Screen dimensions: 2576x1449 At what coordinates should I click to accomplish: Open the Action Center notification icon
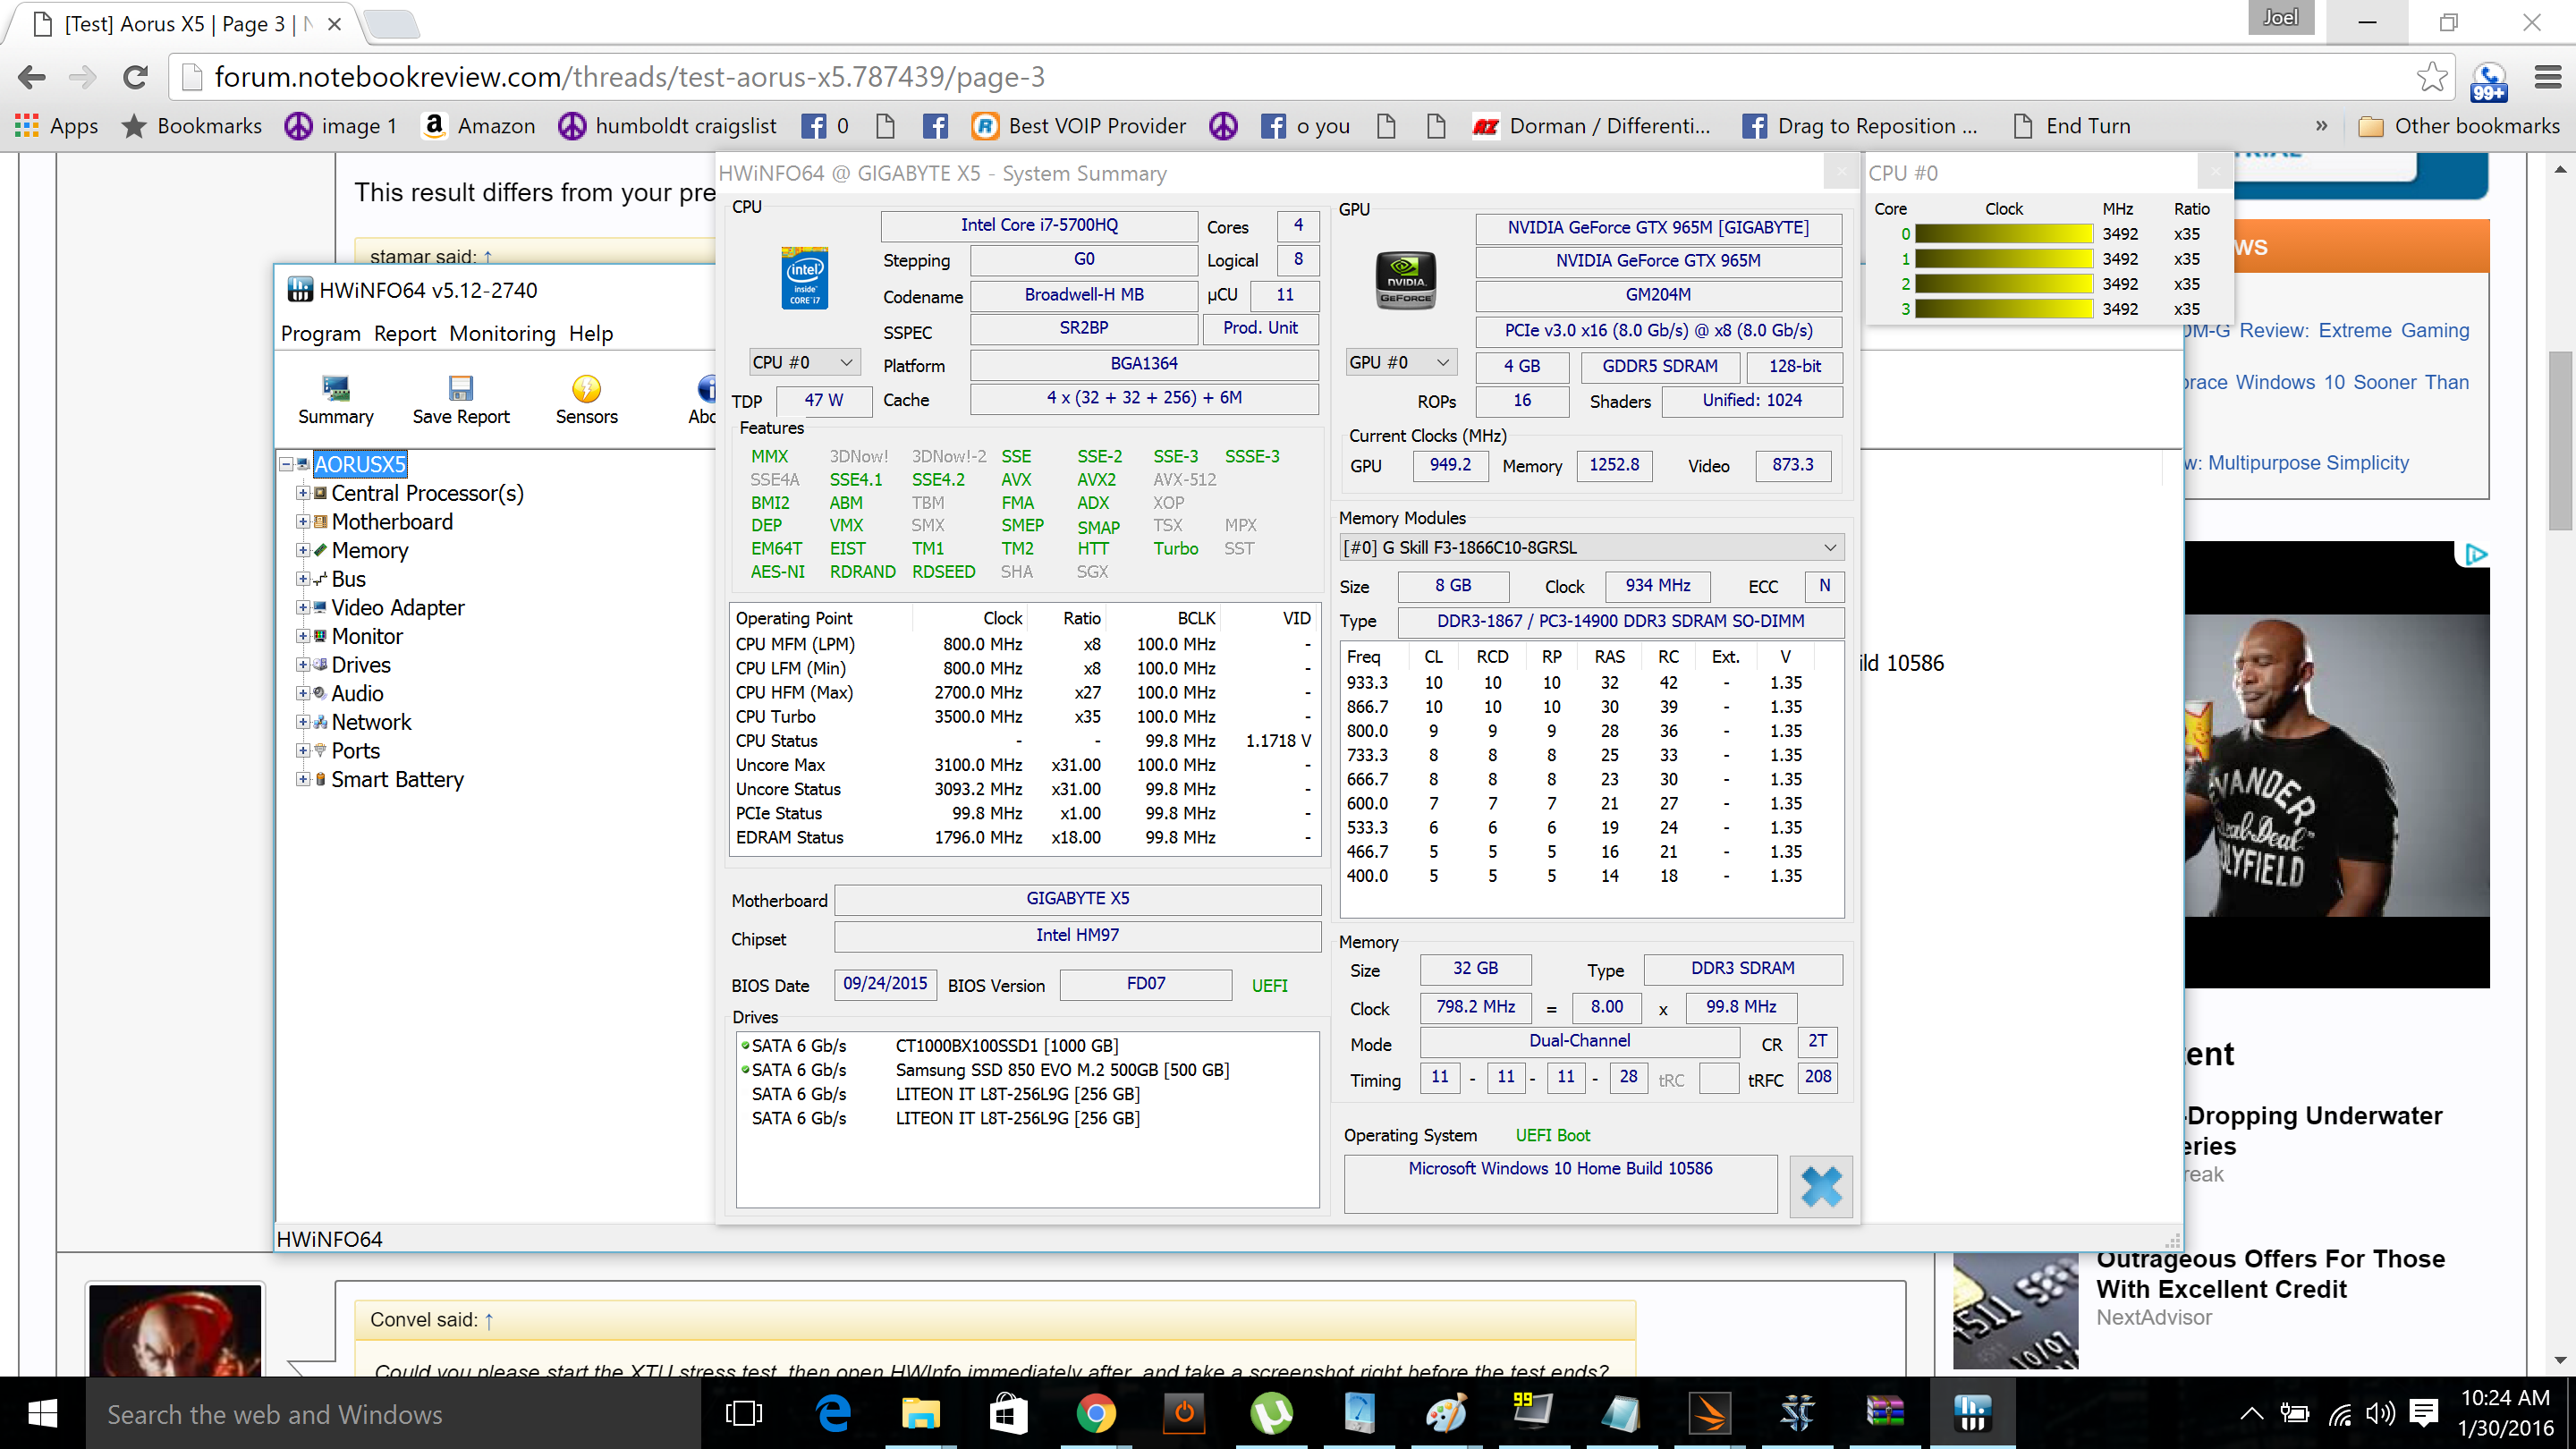[2424, 1412]
